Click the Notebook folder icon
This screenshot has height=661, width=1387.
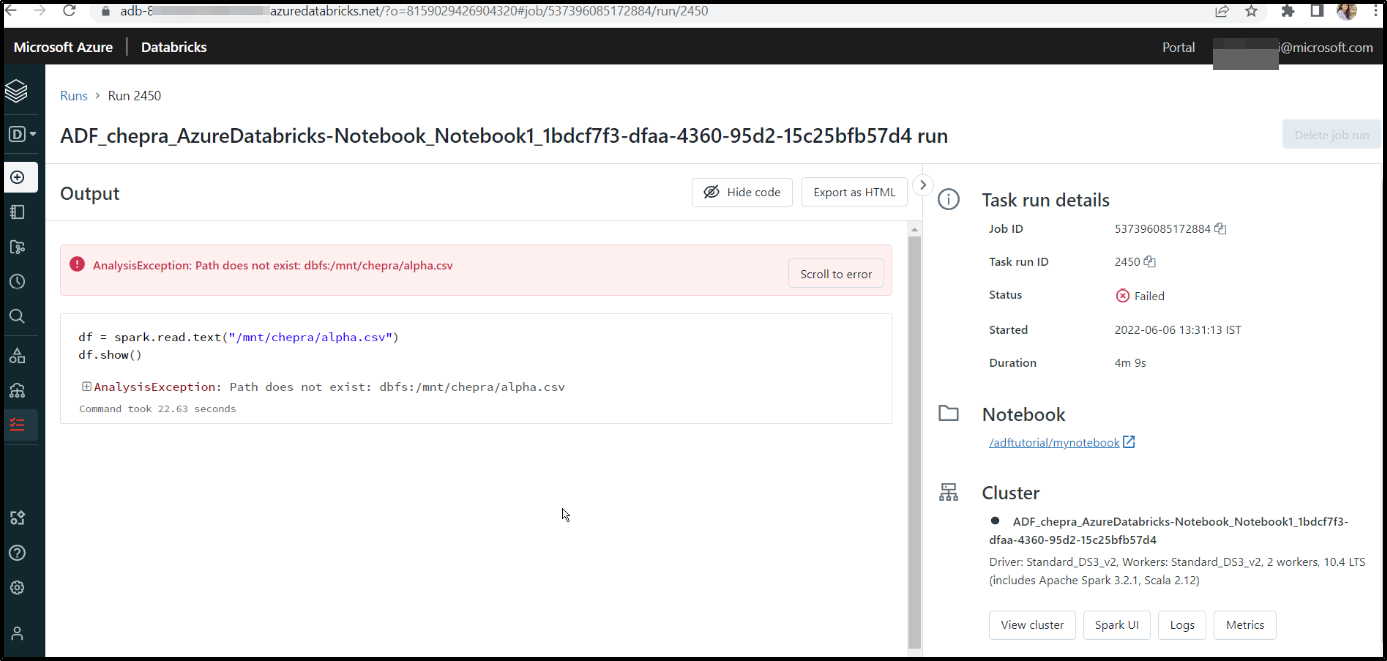[x=948, y=414]
